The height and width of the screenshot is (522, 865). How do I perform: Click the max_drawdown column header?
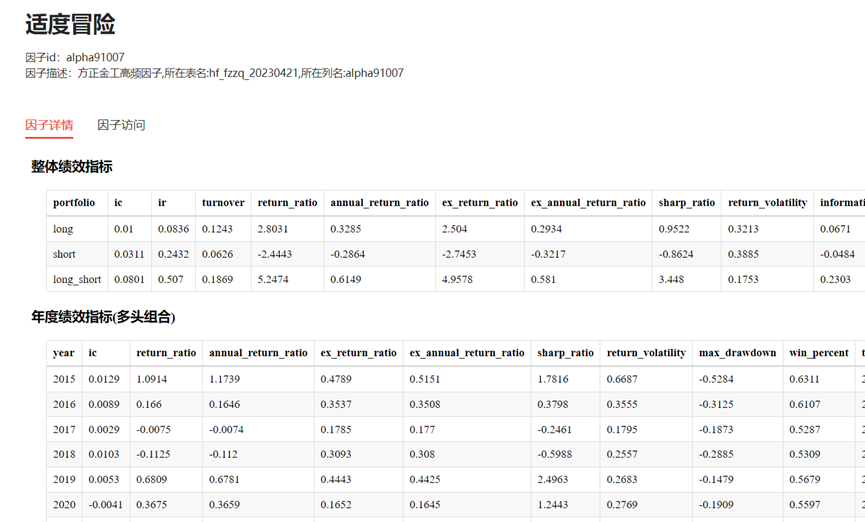pos(738,353)
